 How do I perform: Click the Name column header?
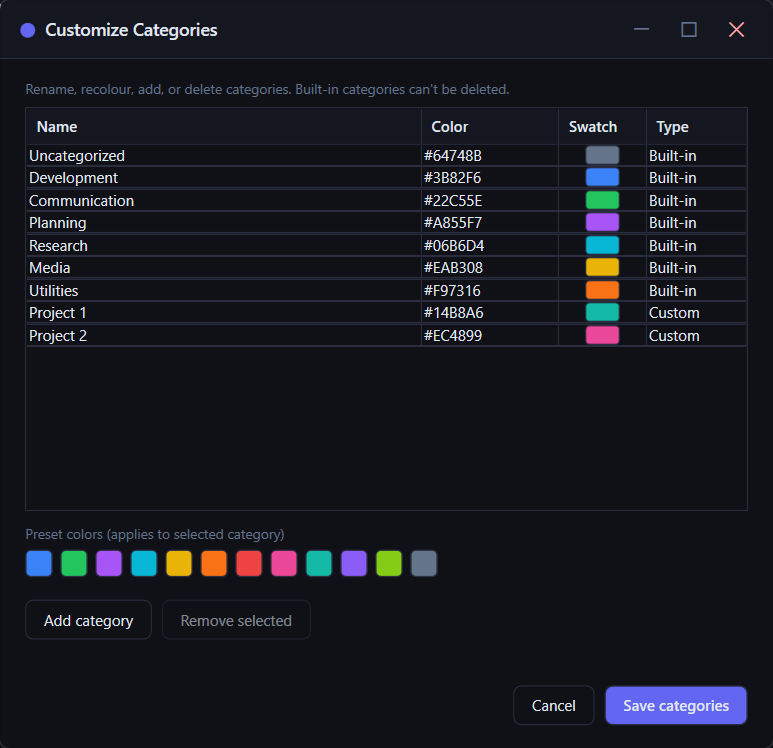224,126
